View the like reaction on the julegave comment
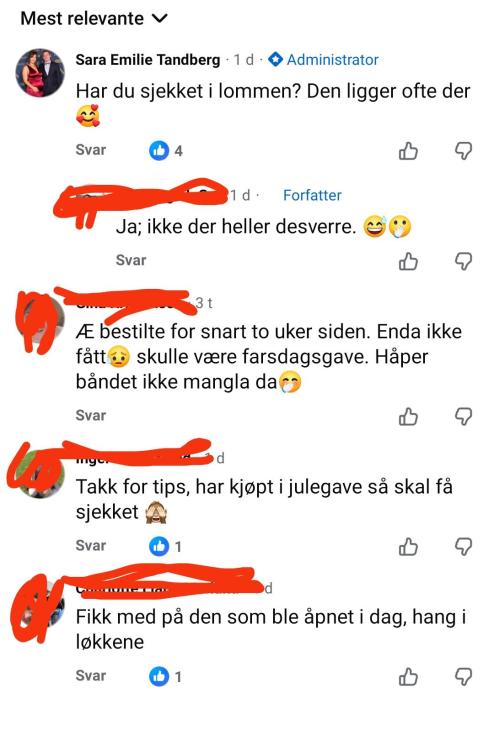 point(165,546)
